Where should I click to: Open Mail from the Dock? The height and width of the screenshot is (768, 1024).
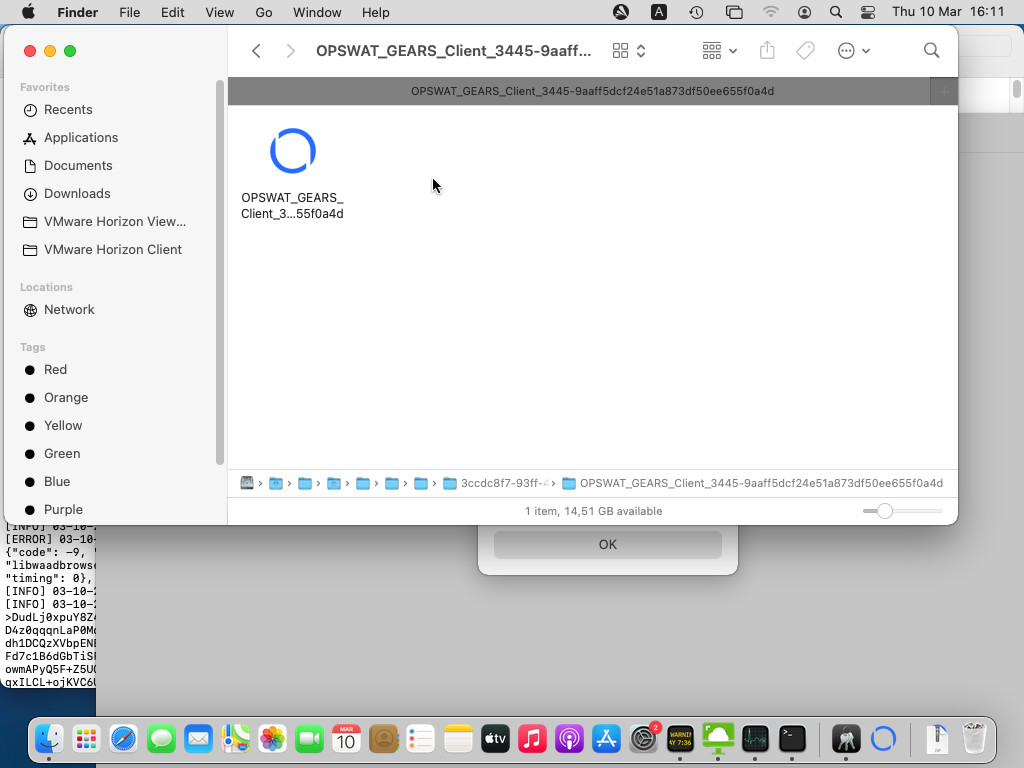198,739
